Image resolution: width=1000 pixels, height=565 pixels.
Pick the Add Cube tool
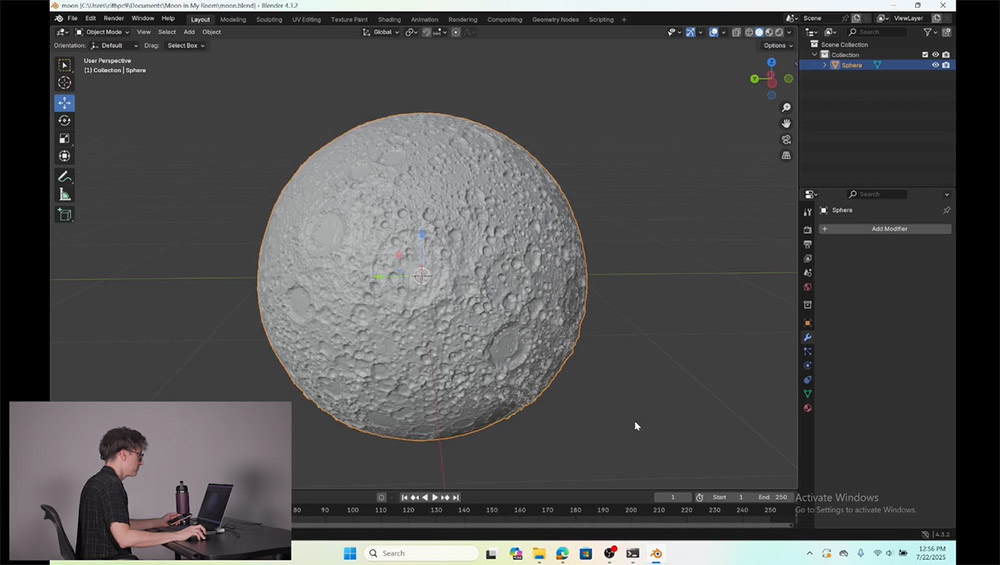coord(65,214)
